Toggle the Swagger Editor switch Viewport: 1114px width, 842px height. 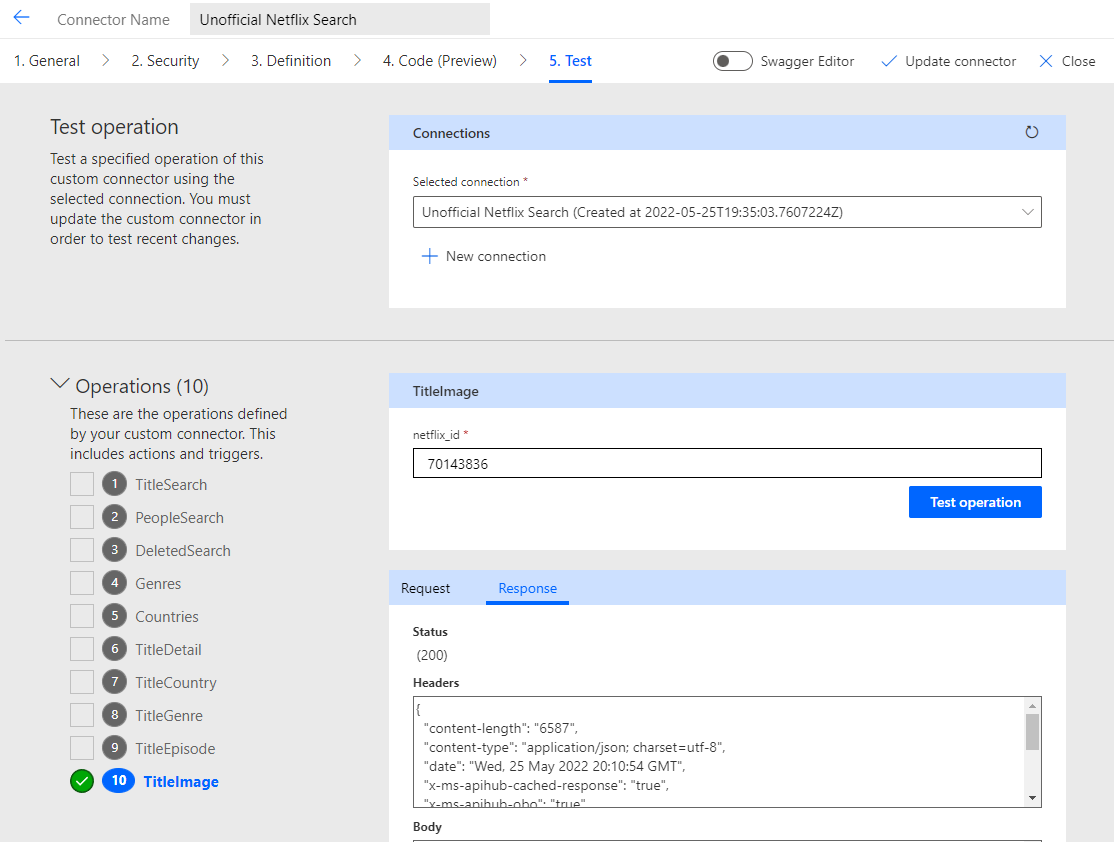732,61
